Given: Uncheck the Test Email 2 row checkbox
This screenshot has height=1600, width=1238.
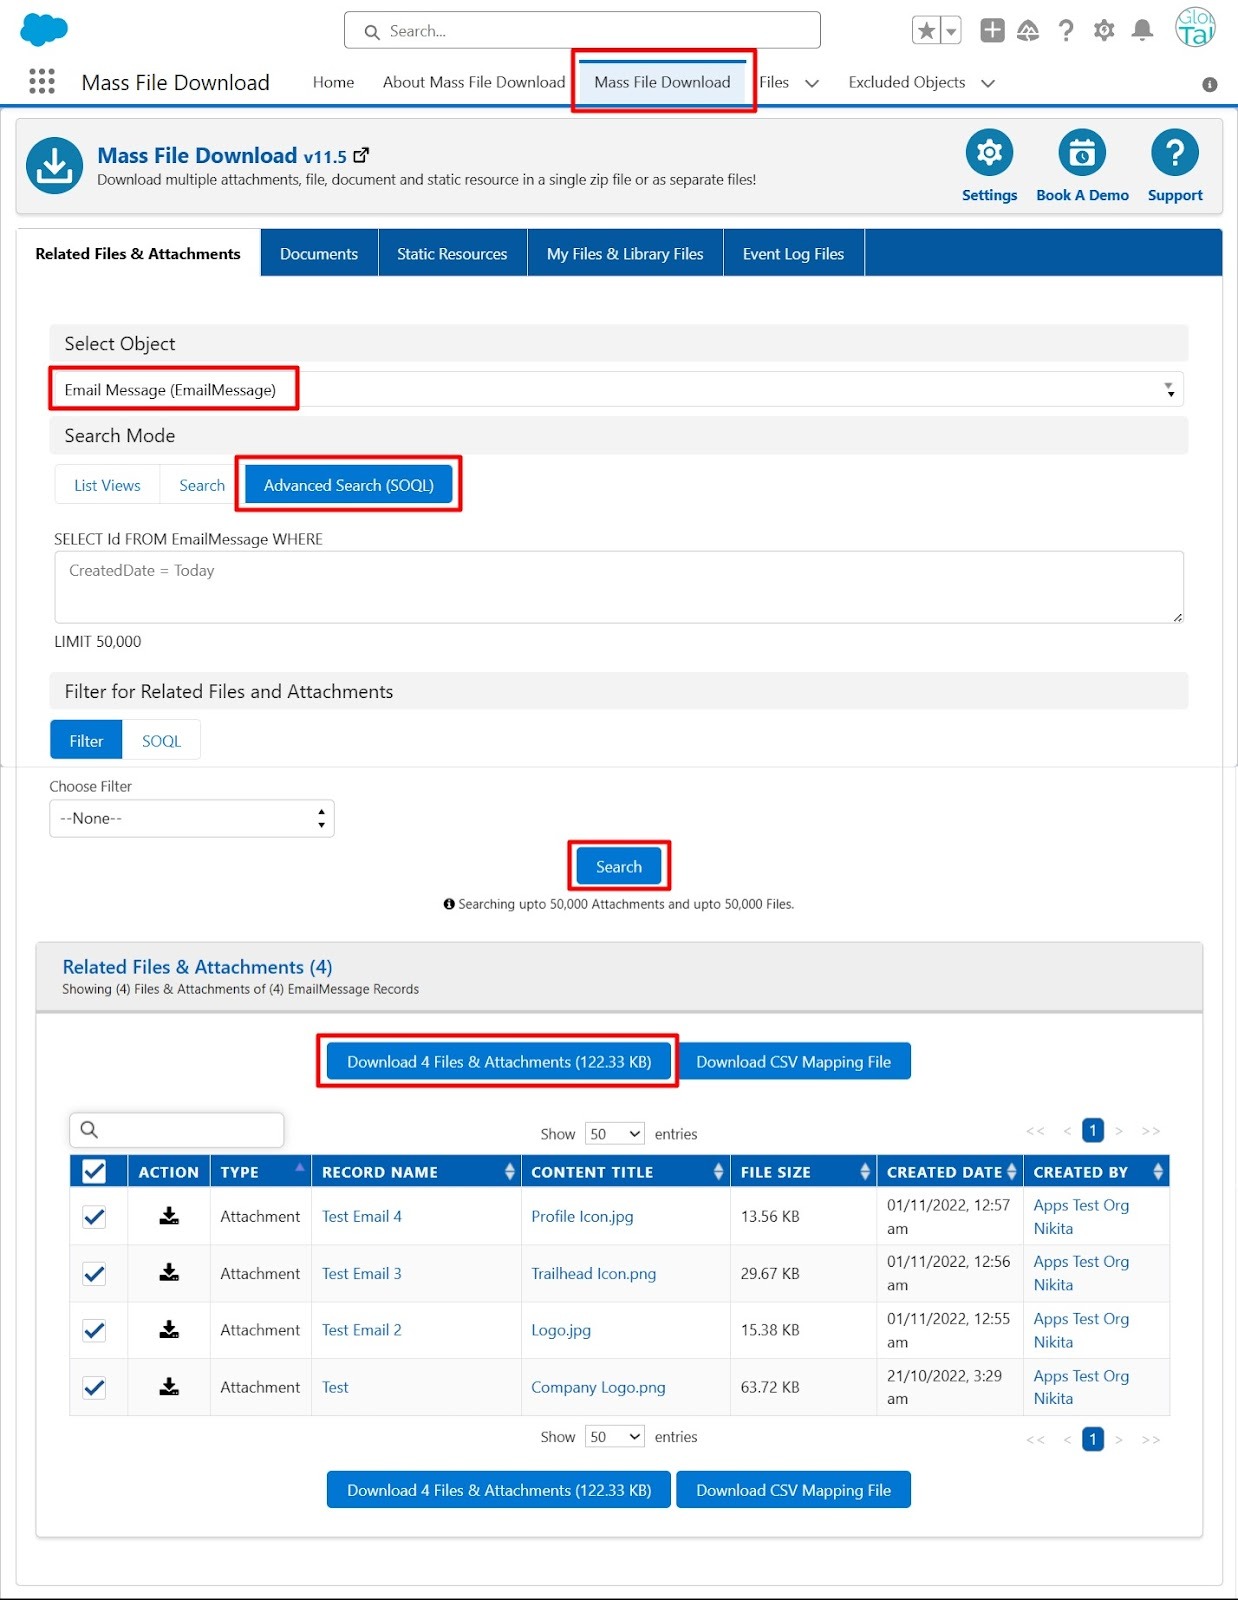Looking at the screenshot, I should [94, 1331].
